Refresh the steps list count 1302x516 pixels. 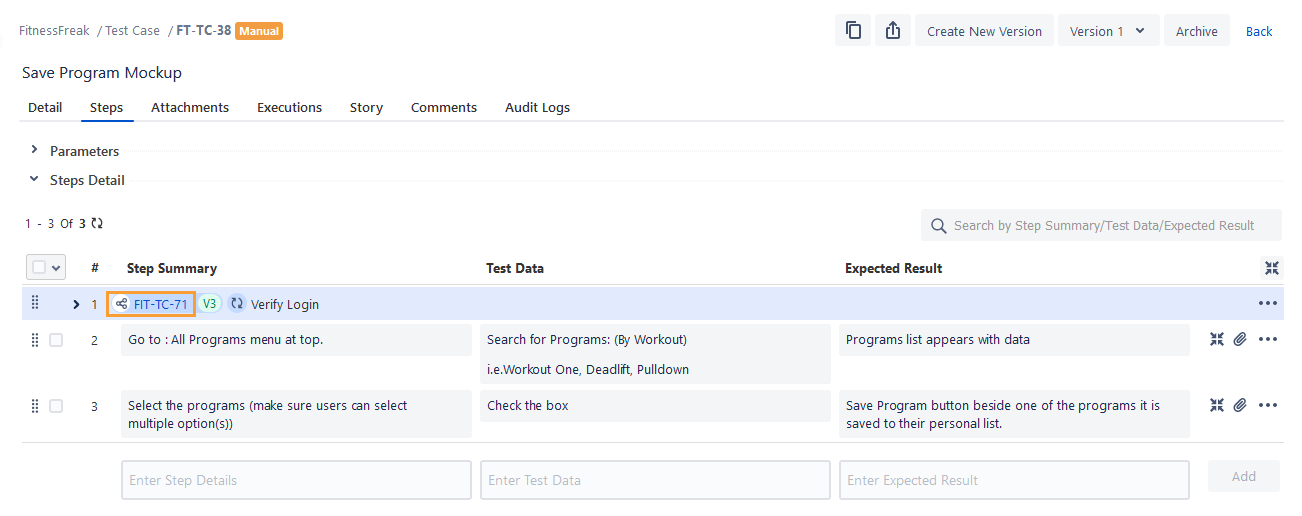(x=97, y=223)
